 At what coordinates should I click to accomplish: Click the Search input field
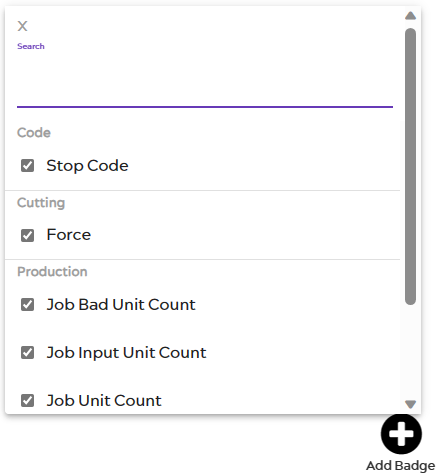point(205,80)
